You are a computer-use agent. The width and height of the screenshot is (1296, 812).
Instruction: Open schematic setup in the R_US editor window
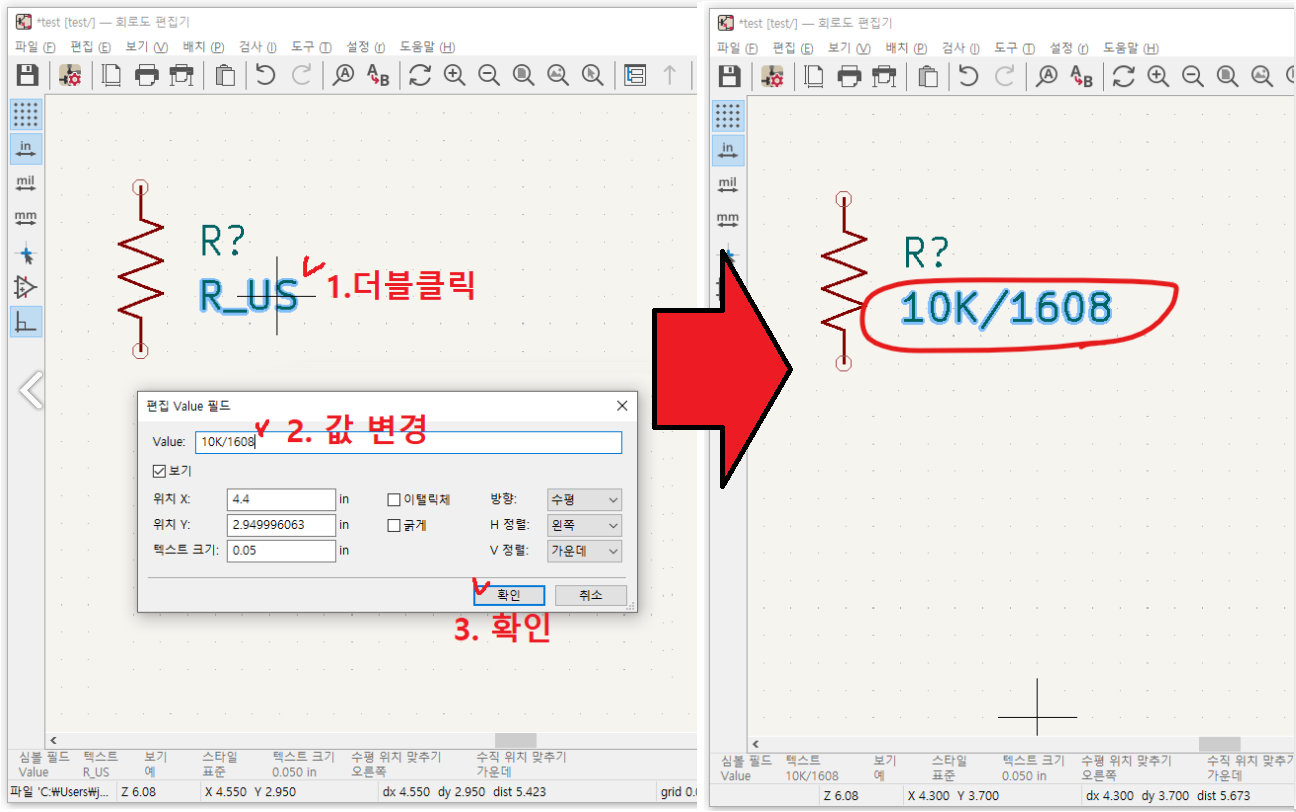tap(70, 75)
